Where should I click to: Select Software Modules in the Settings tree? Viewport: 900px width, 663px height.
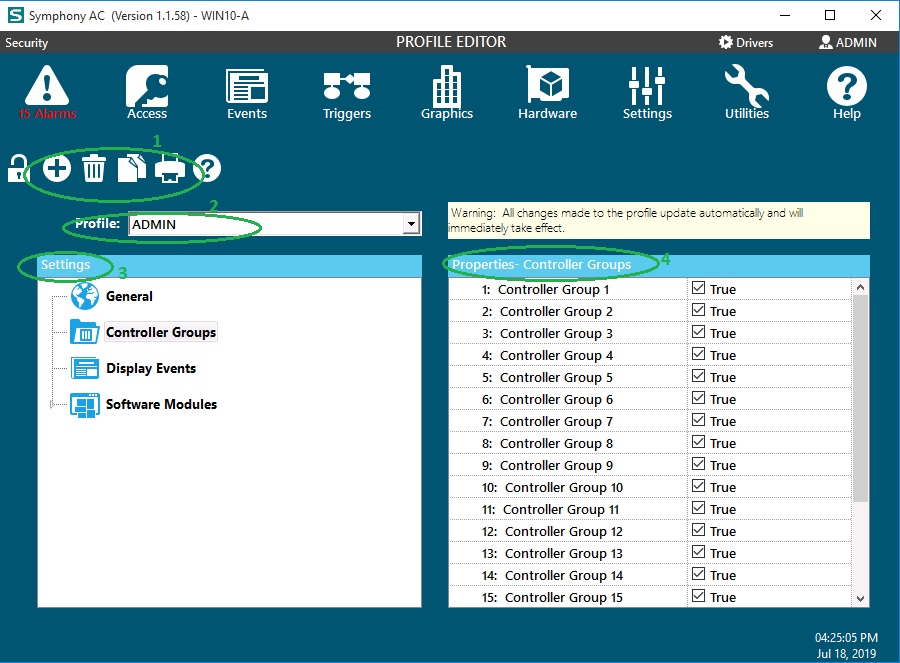click(161, 405)
